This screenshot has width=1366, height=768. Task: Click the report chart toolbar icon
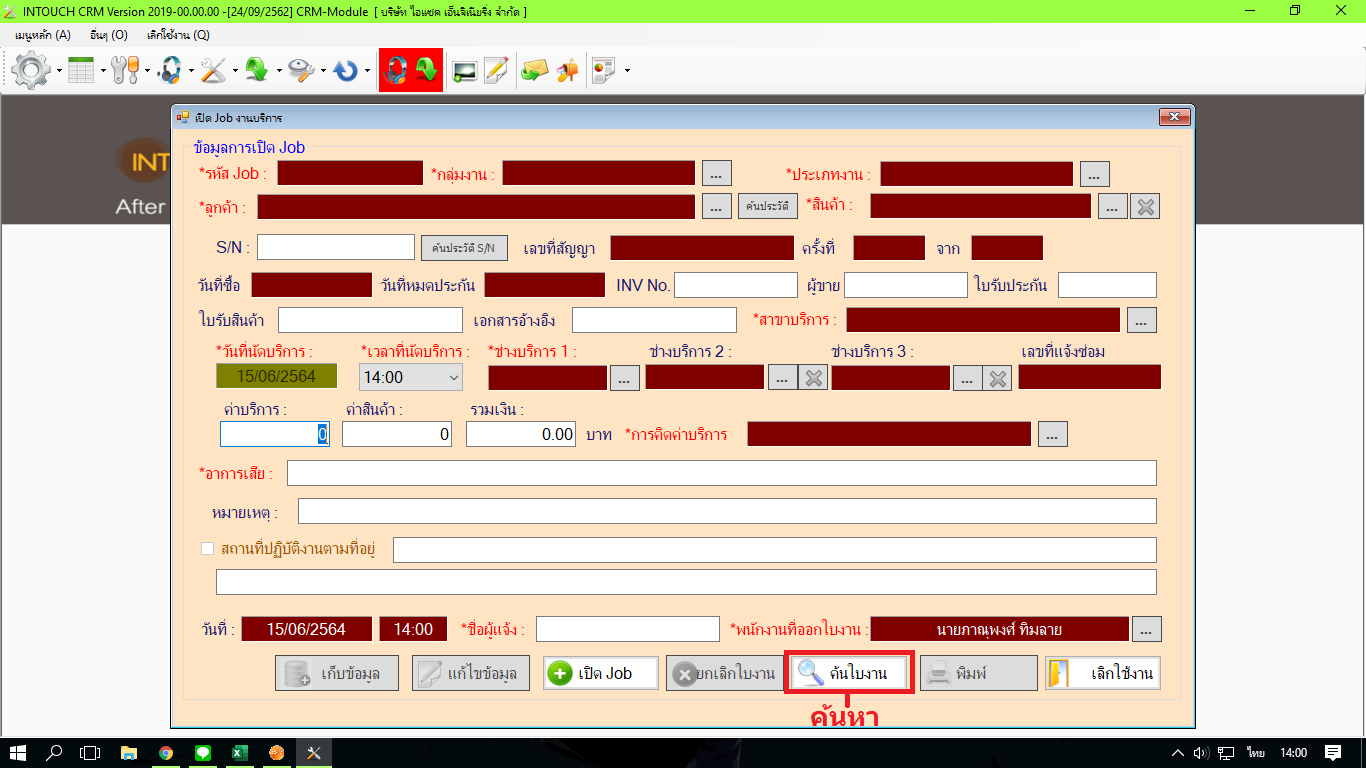[x=603, y=71]
